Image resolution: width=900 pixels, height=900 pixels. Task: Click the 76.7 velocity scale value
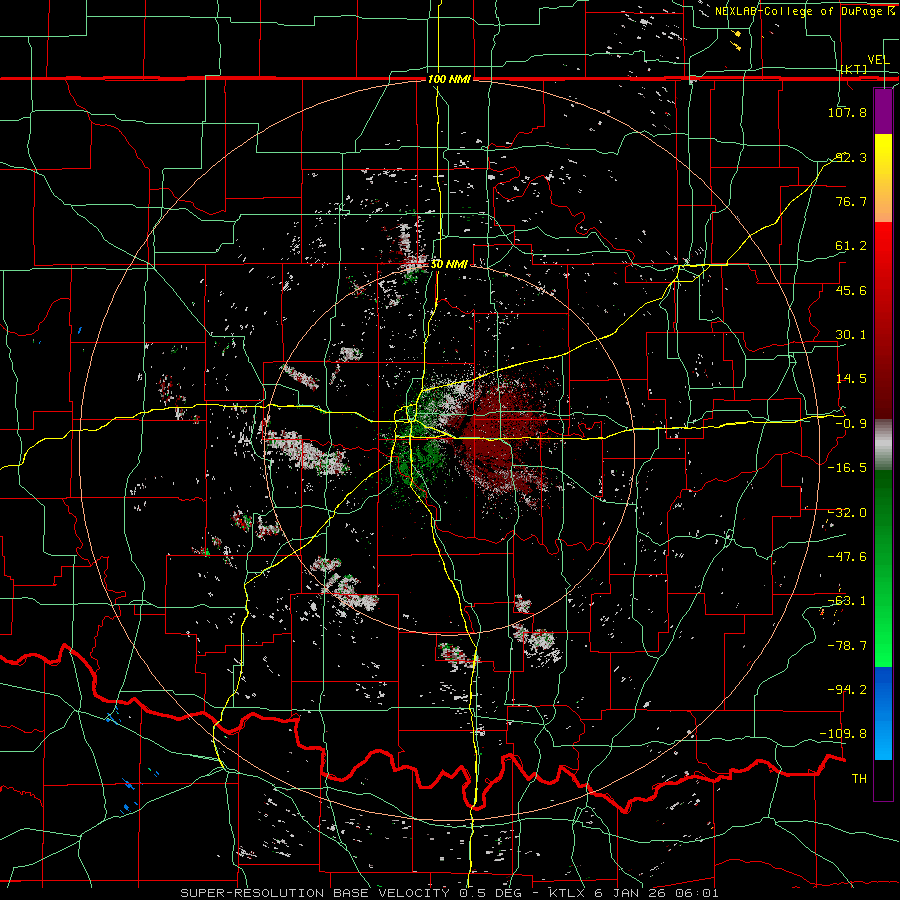851,201
